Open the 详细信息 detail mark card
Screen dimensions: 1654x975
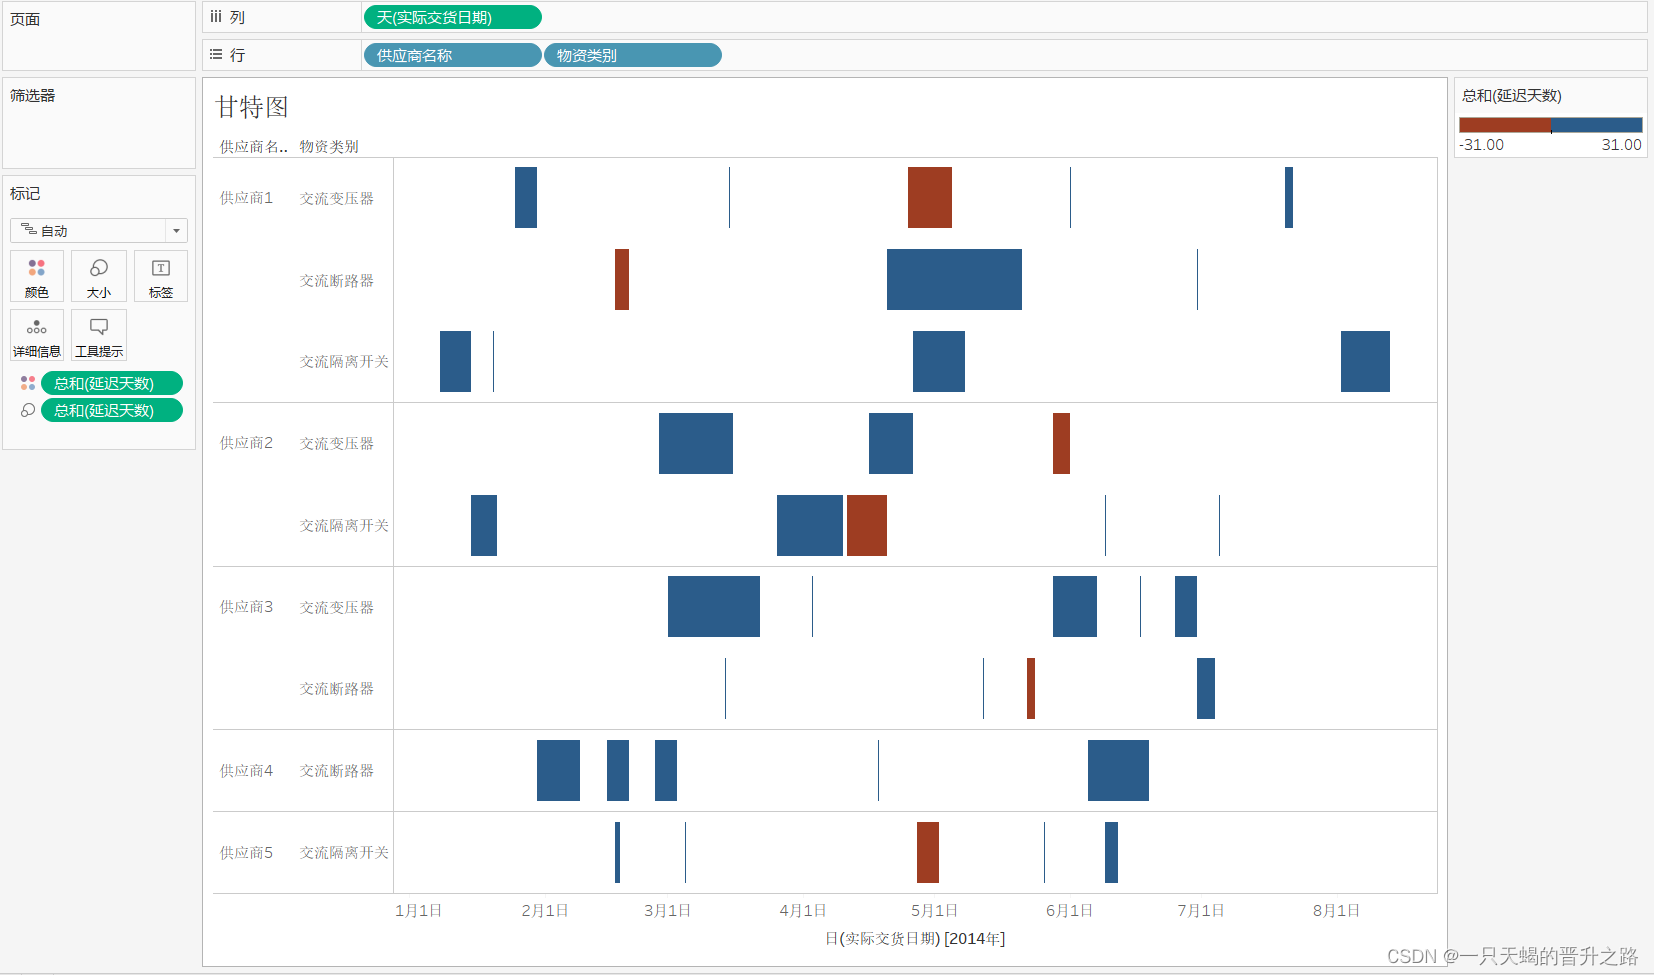(x=37, y=335)
